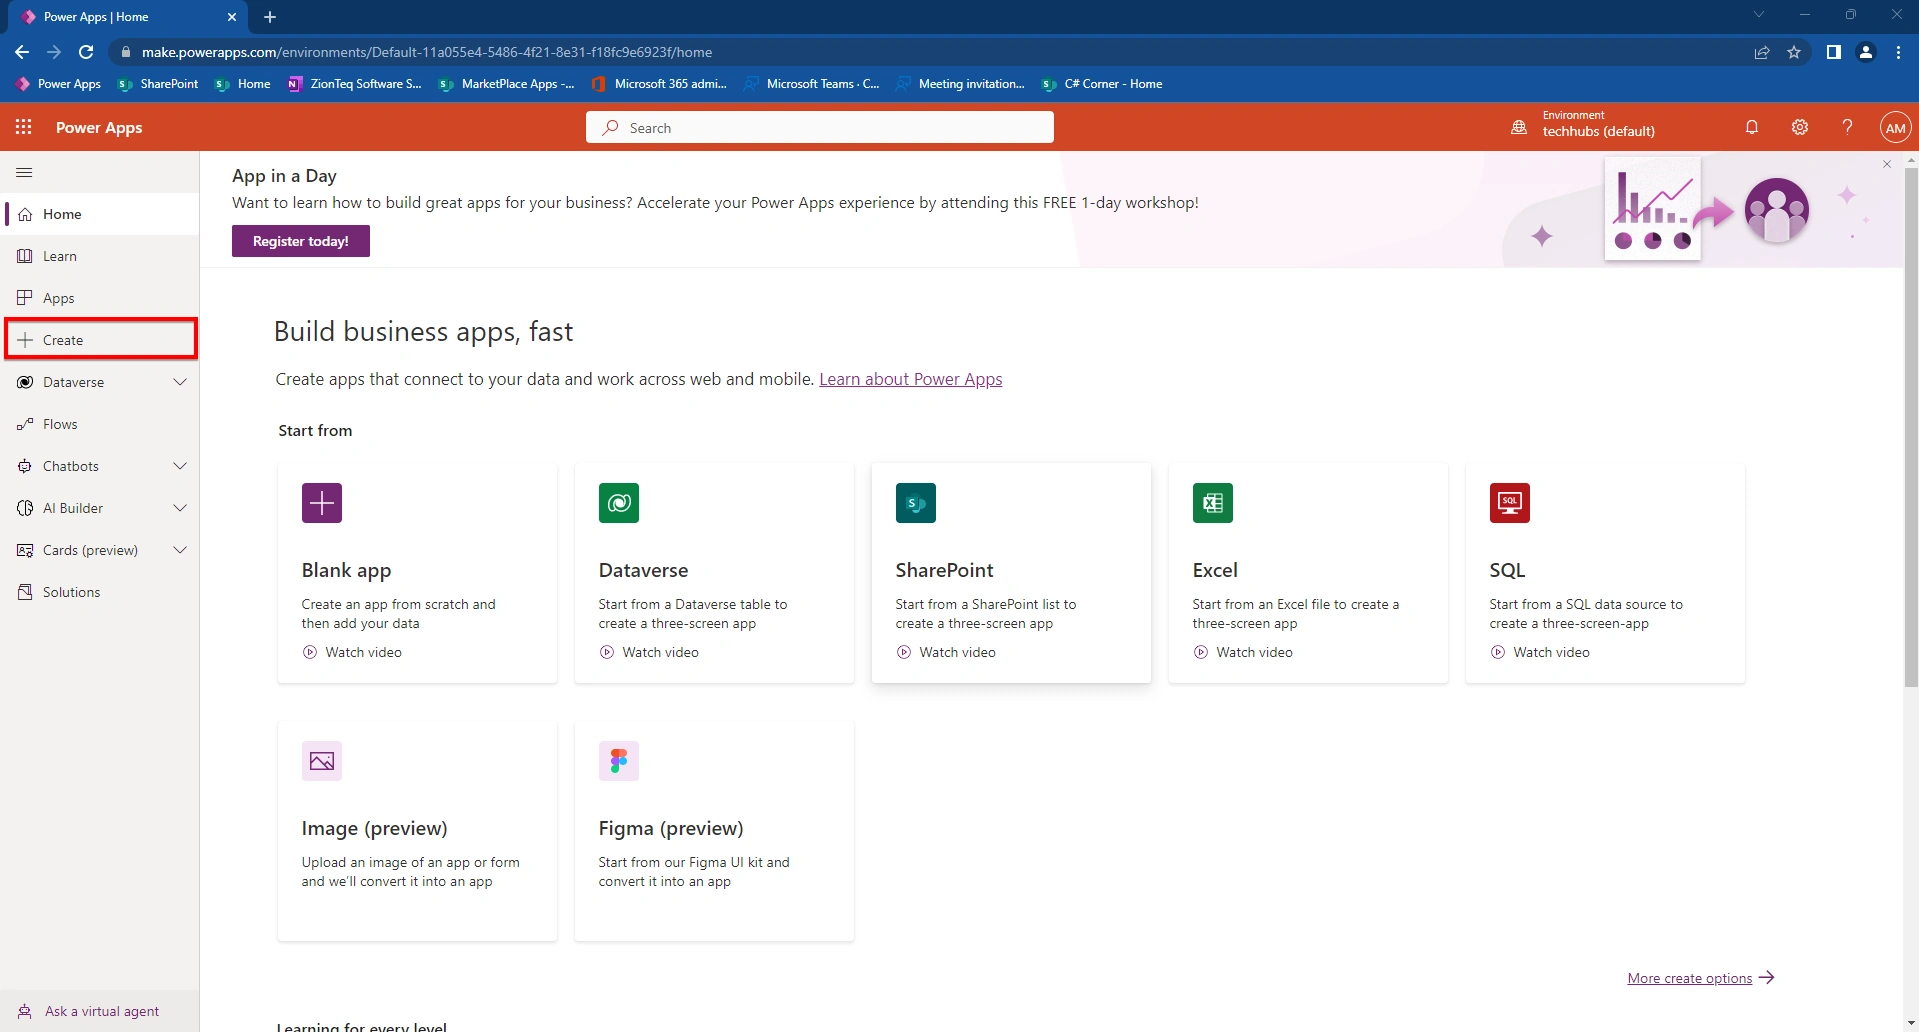Collapse the left navigation hamburger menu
Image resolution: width=1919 pixels, height=1032 pixels.
pos(25,173)
